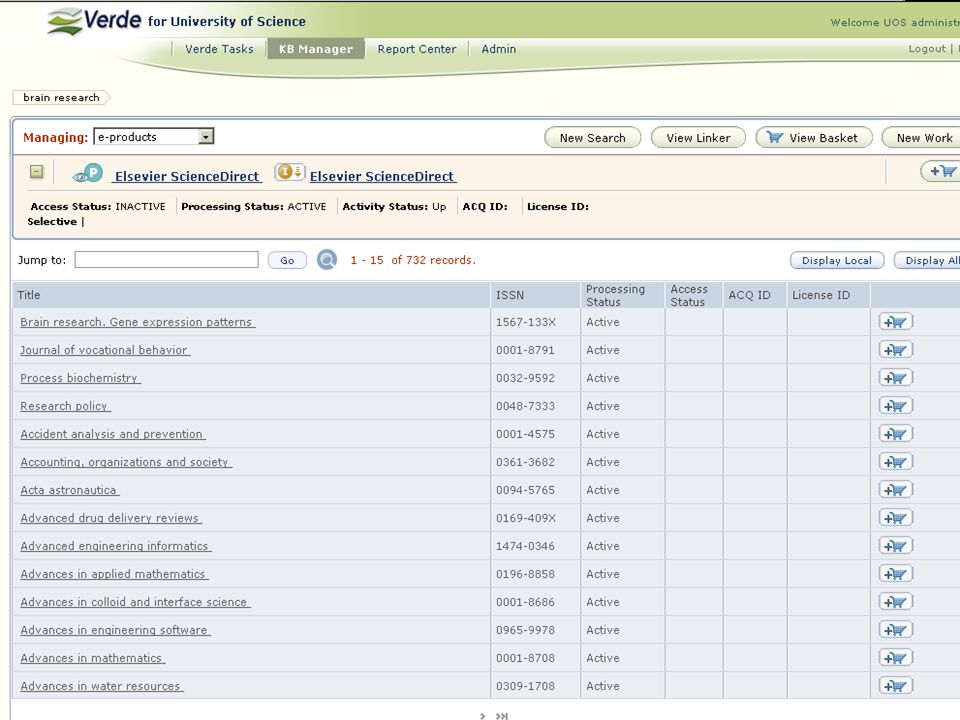Open Brain research. Gene expression patterns title
Screen dimensions: 960x720
137,322
